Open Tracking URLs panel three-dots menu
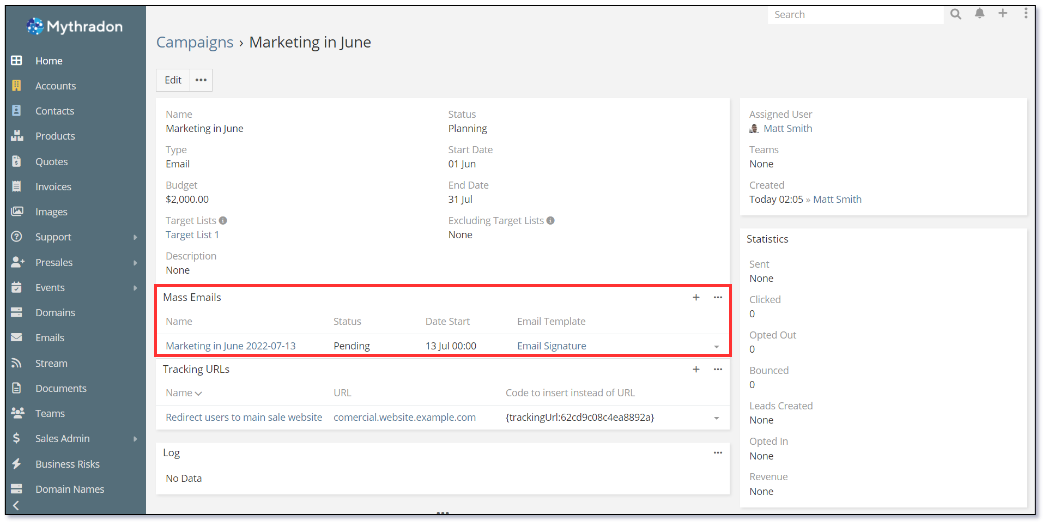Image resolution: width=1047 pixels, height=527 pixels. point(718,369)
